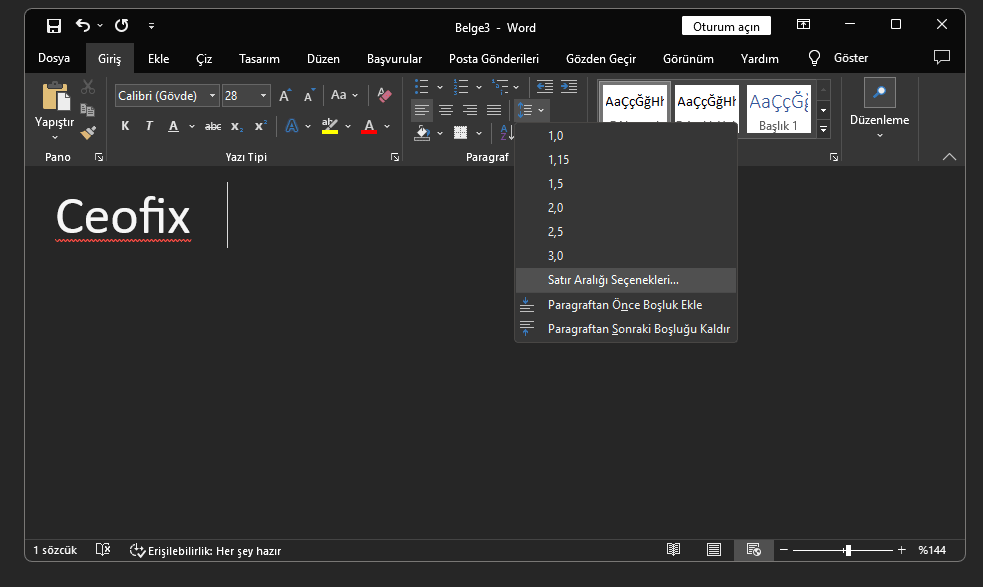The image size is (983, 587).
Task: Select 1,15 line spacing
Action: pyautogui.click(x=626, y=160)
